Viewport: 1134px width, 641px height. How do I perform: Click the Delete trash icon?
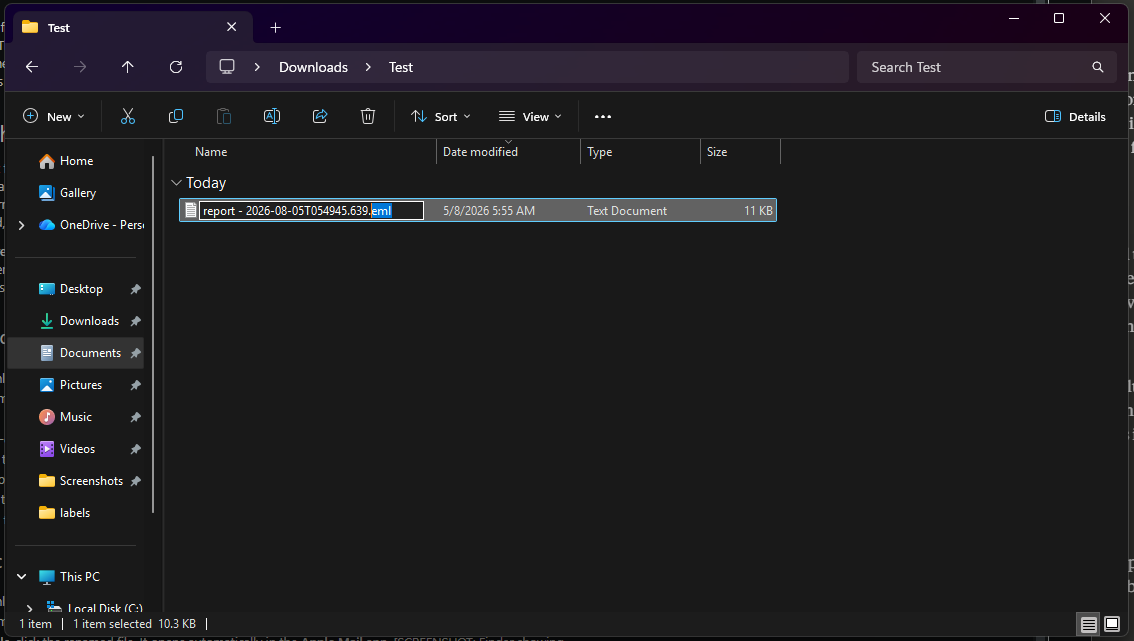tap(367, 116)
